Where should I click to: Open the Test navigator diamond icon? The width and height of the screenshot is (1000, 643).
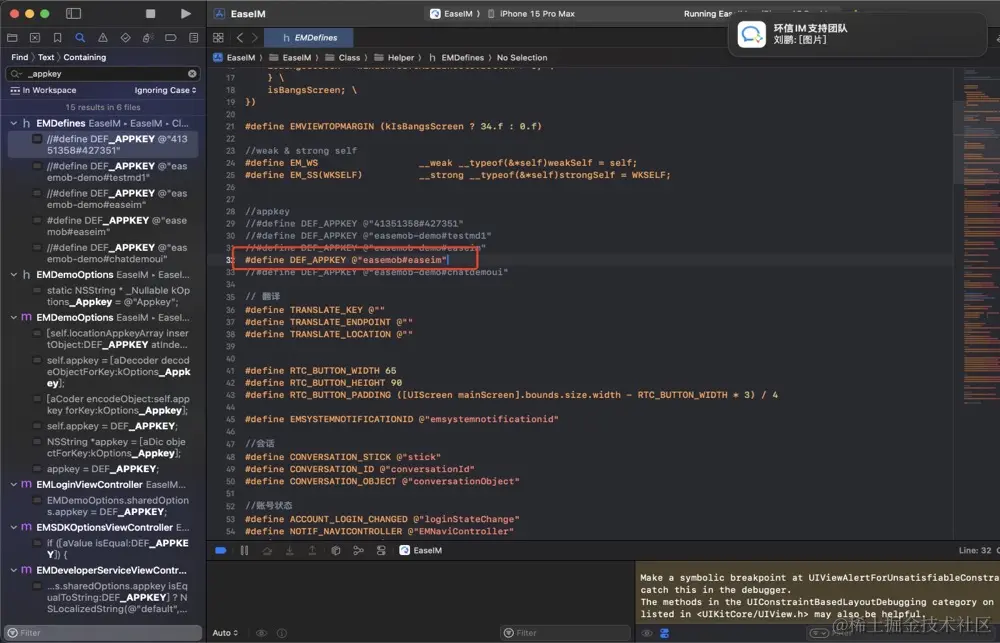(x=125, y=38)
